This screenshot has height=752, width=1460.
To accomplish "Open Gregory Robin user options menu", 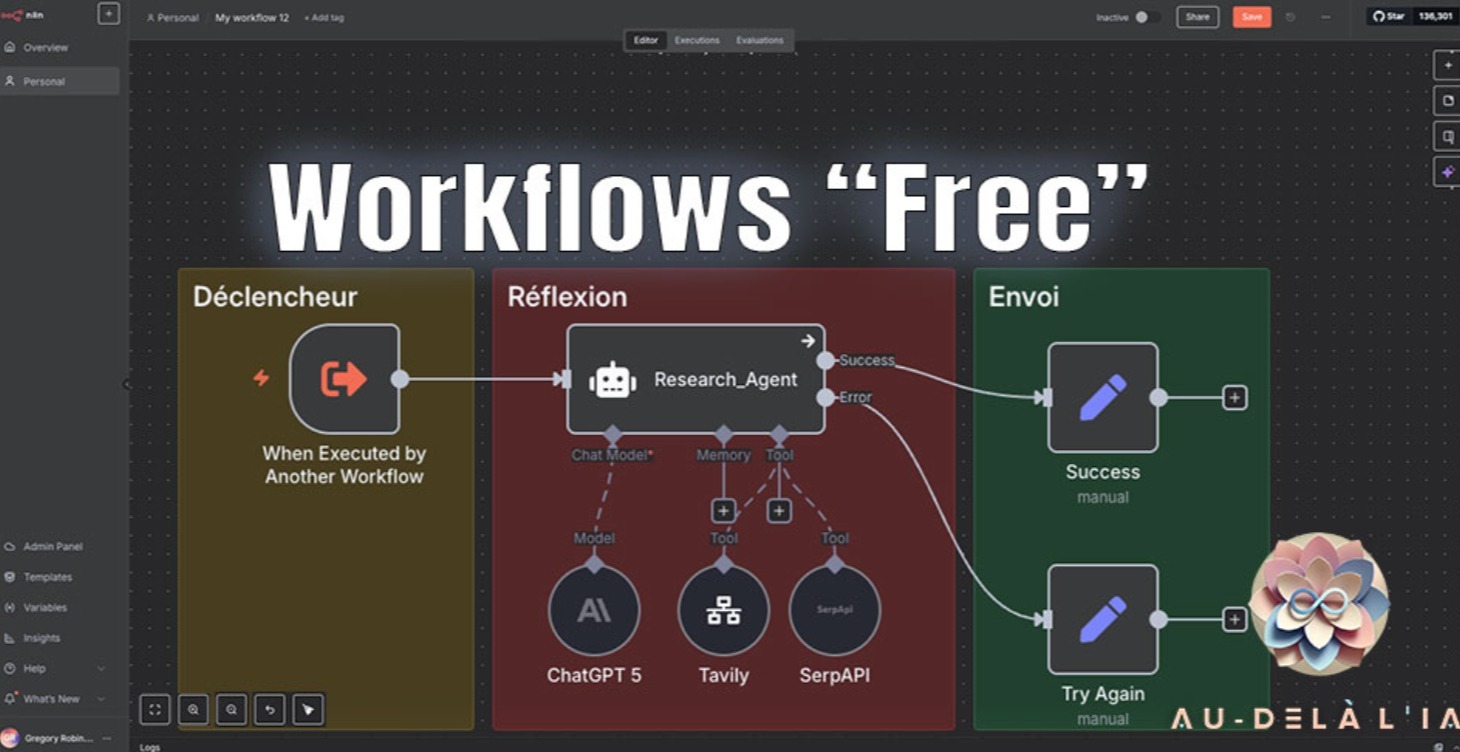I will point(106,738).
